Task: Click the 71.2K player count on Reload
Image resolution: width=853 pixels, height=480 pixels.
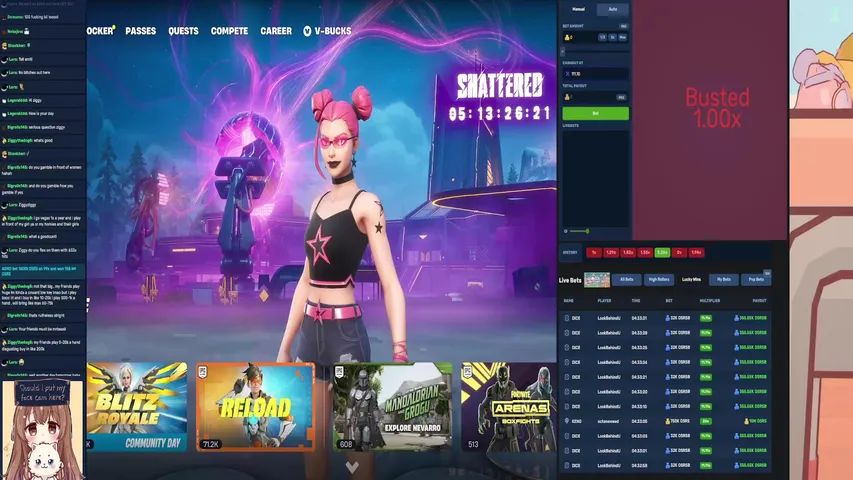Action: pos(211,445)
